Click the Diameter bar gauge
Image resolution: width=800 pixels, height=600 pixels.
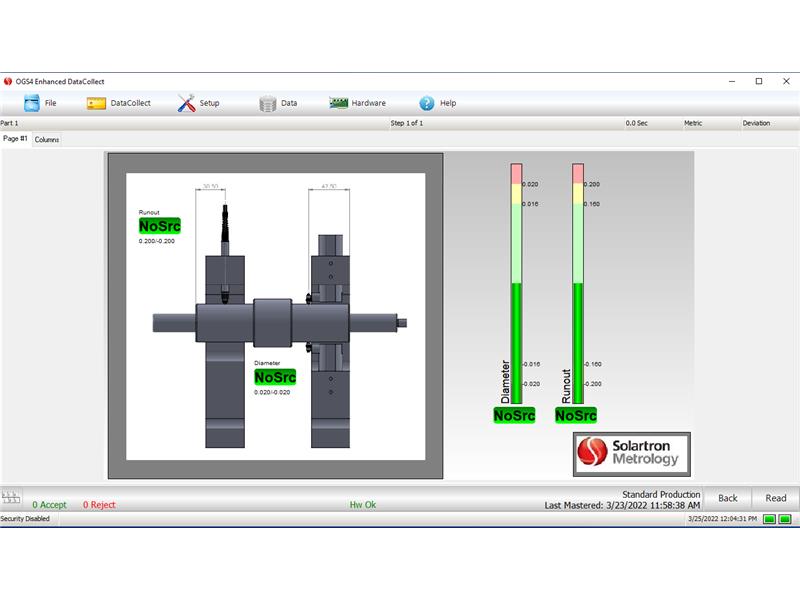pyautogui.click(x=516, y=284)
